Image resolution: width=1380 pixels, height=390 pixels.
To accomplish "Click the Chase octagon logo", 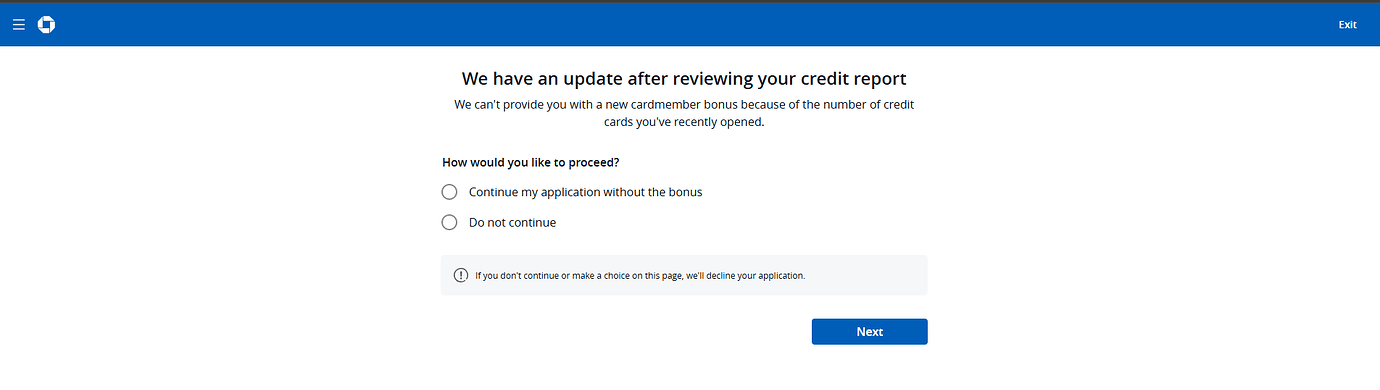I will pyautogui.click(x=46, y=25).
